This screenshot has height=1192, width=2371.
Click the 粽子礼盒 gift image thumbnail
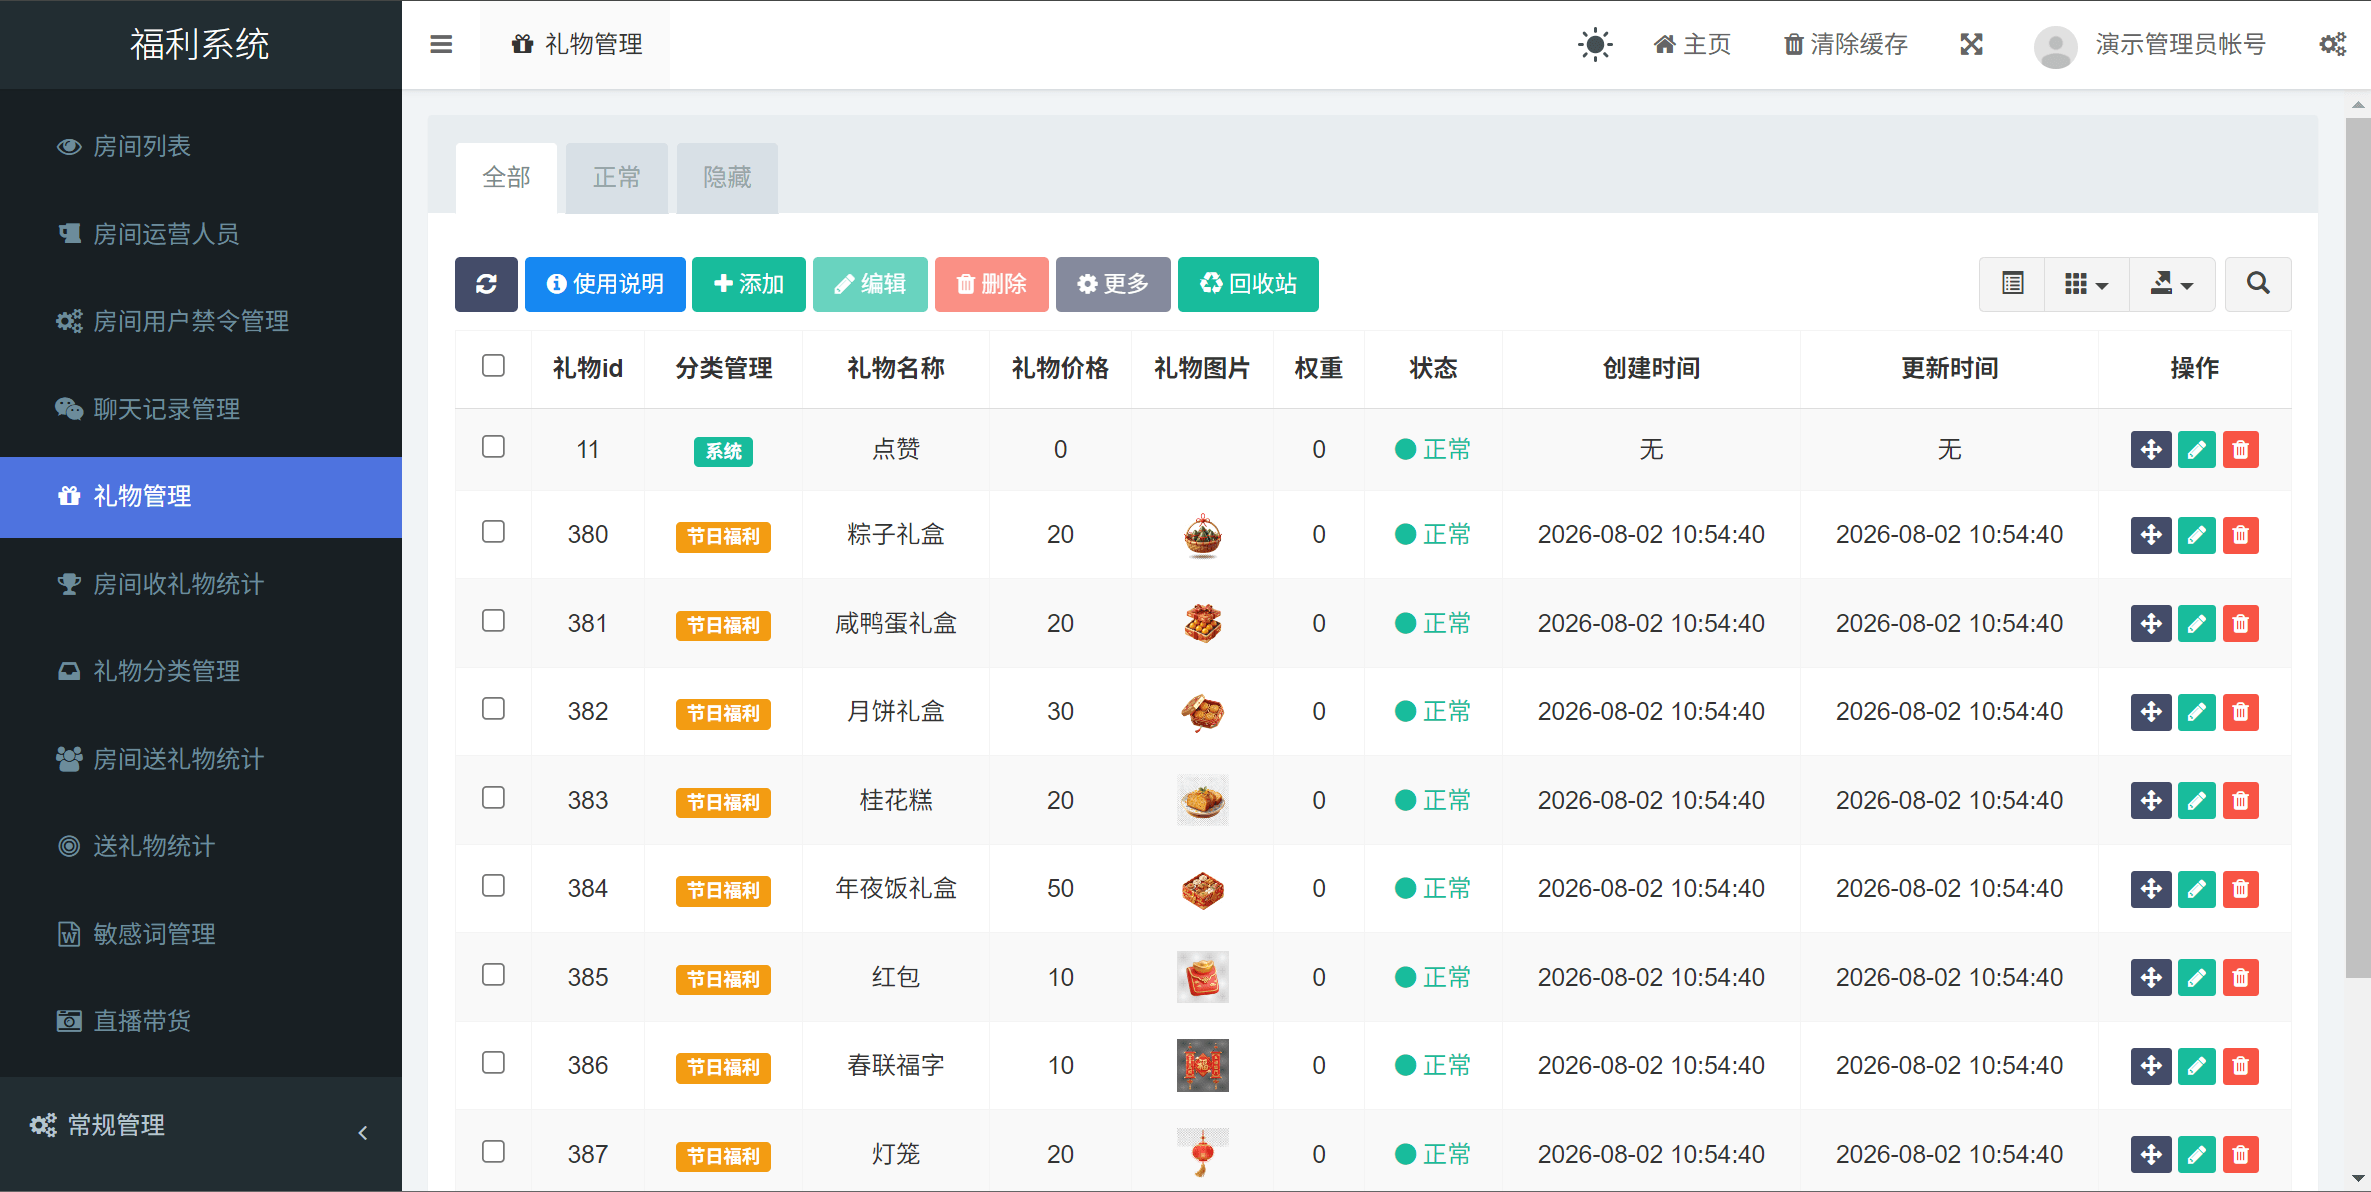tap(1202, 535)
